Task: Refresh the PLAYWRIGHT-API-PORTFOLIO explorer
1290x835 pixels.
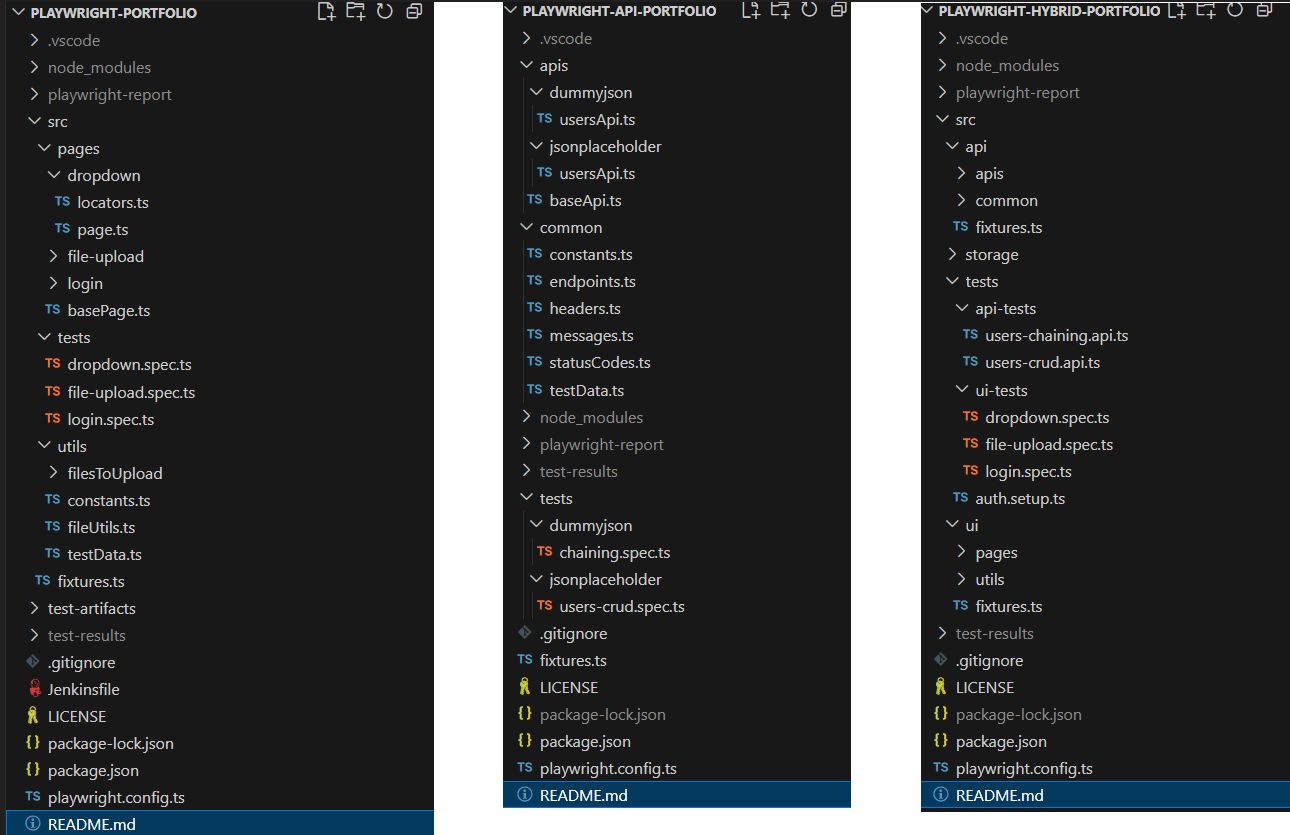Action: [x=809, y=10]
